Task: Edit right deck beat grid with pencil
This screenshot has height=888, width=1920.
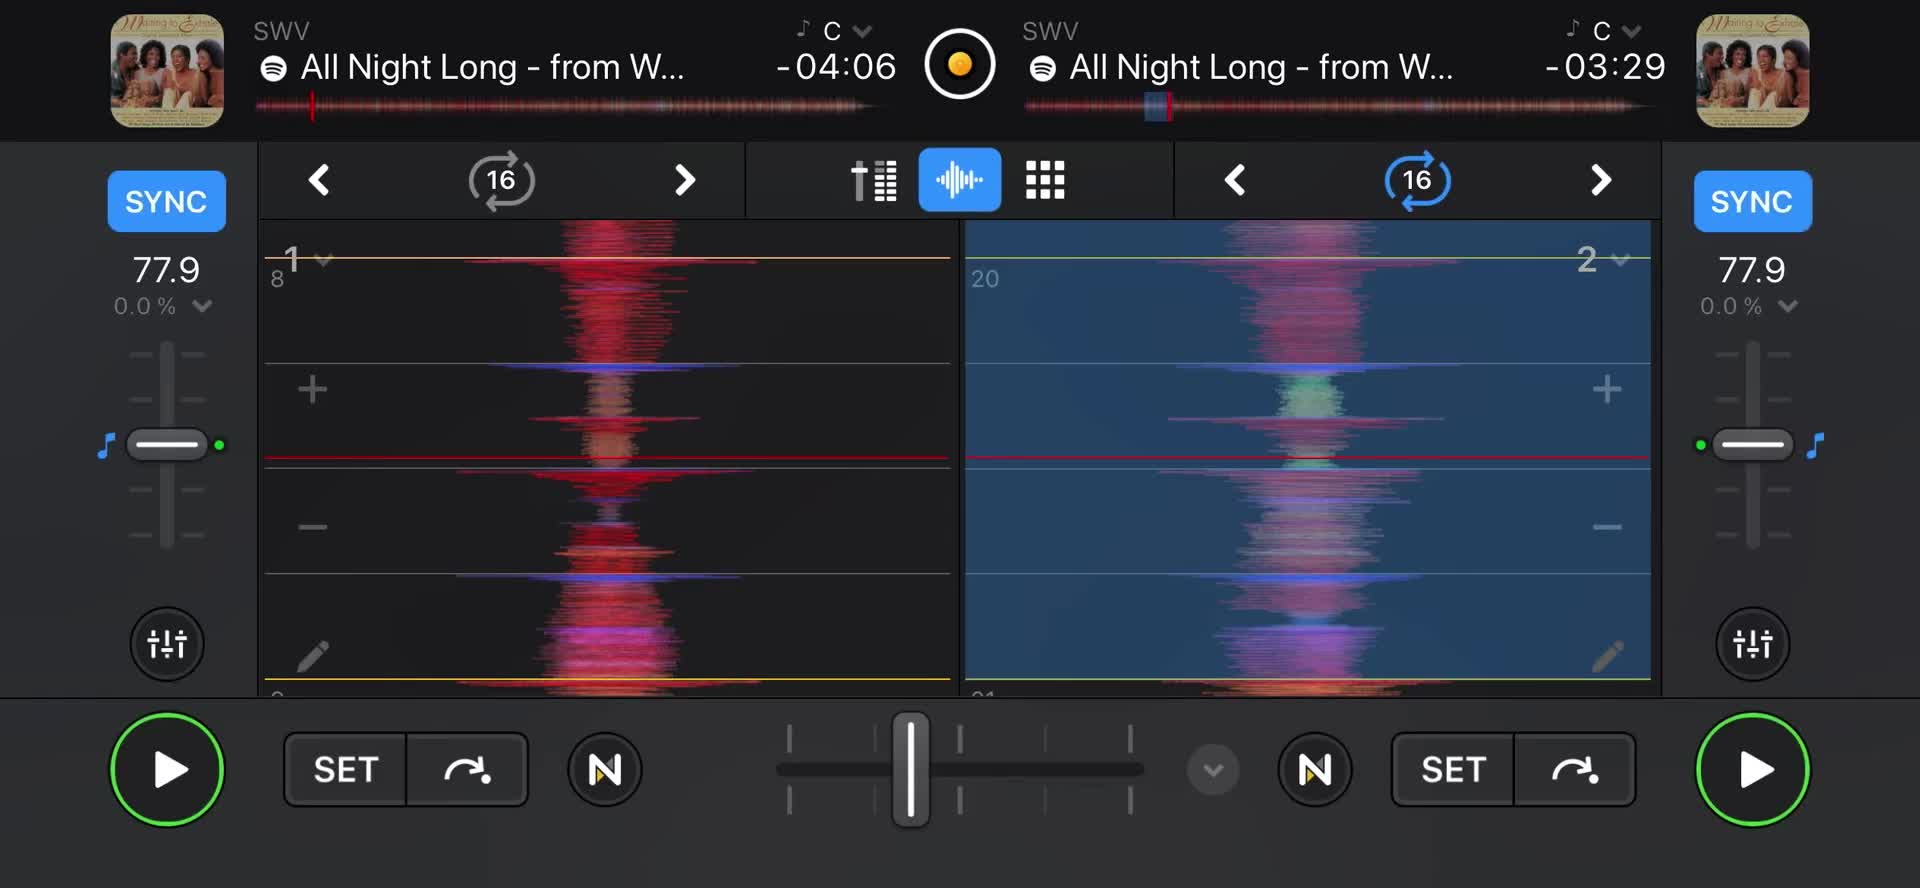Action: (1608, 656)
